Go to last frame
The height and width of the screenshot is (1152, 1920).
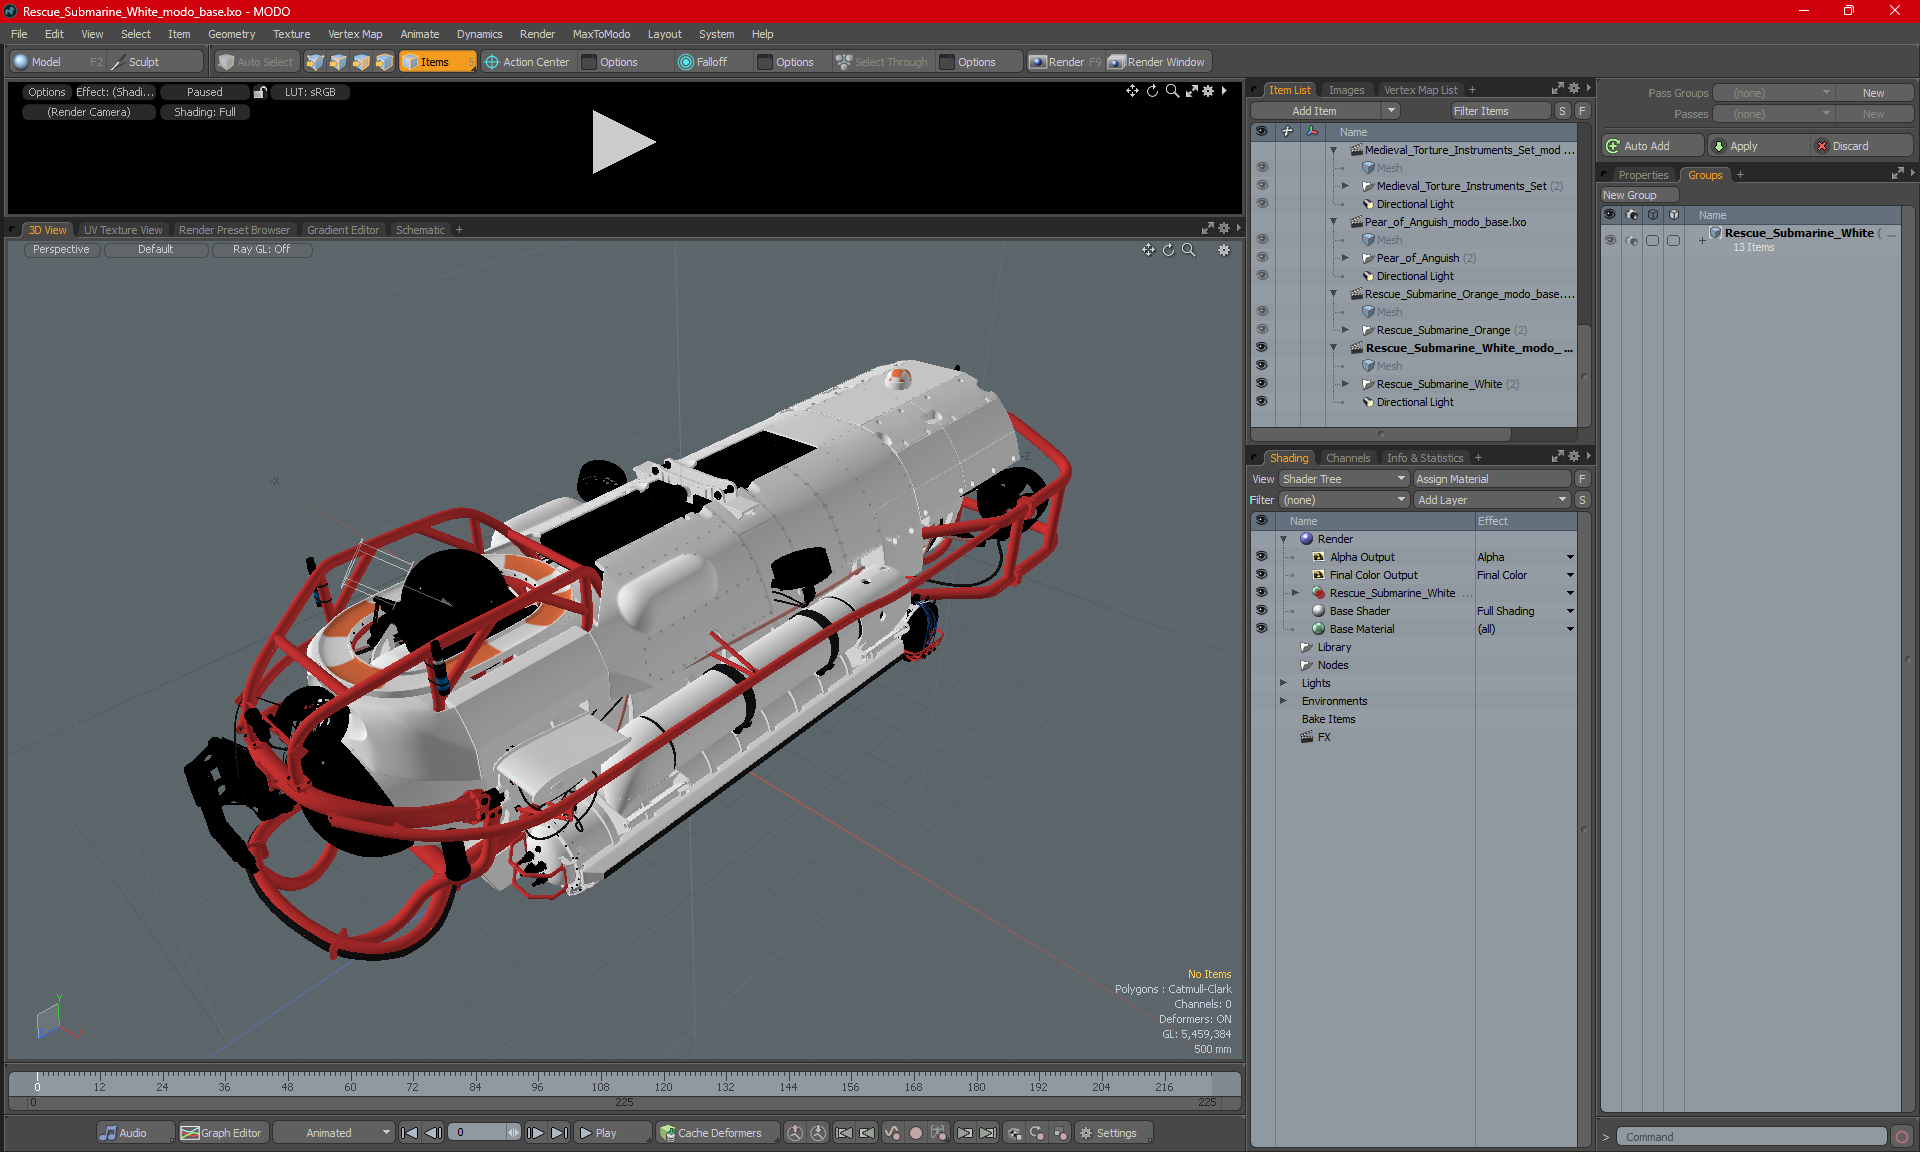coord(560,1133)
